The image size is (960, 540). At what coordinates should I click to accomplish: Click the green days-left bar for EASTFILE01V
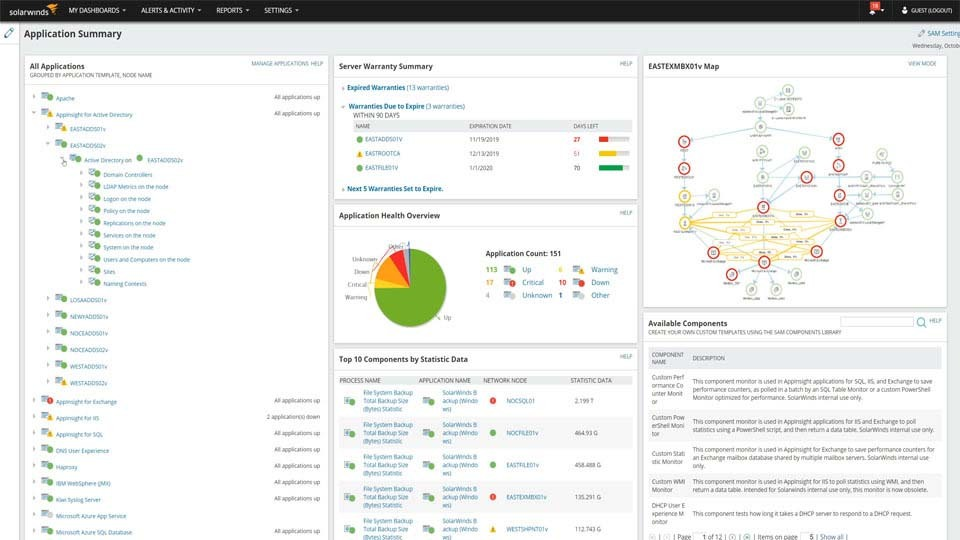(611, 168)
